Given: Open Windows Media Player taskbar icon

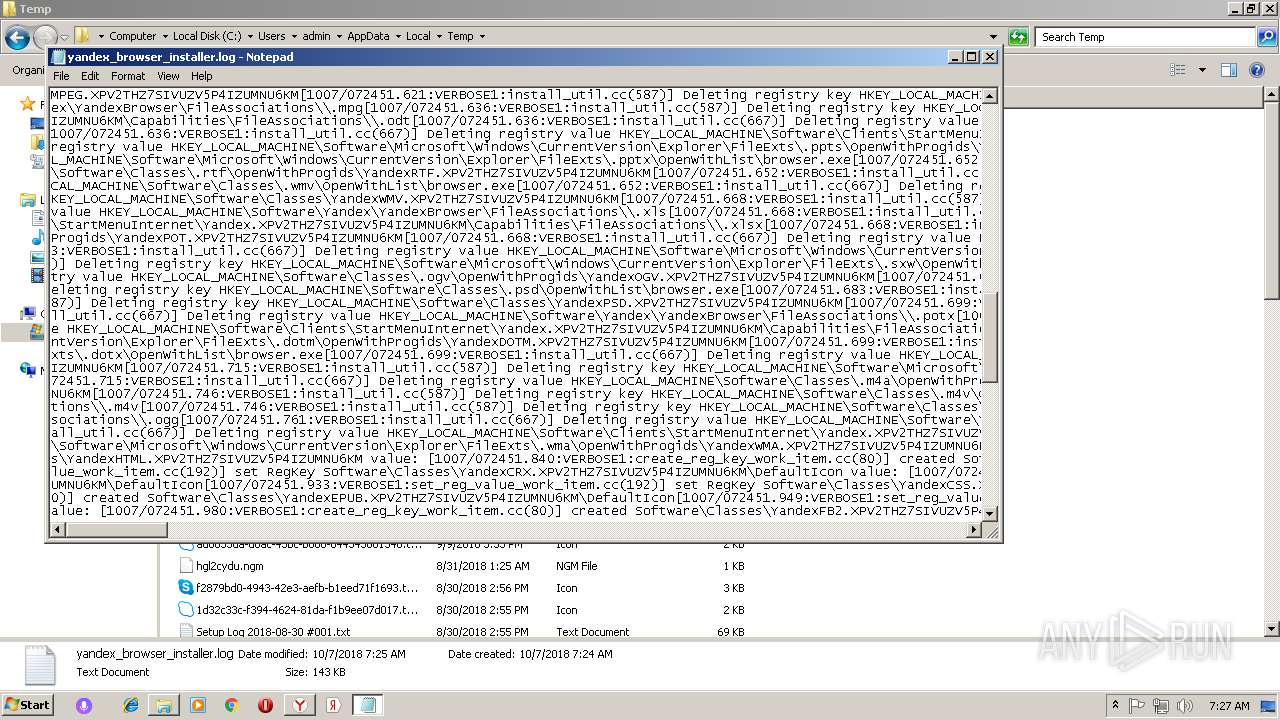Looking at the screenshot, I should pyautogui.click(x=198, y=705).
